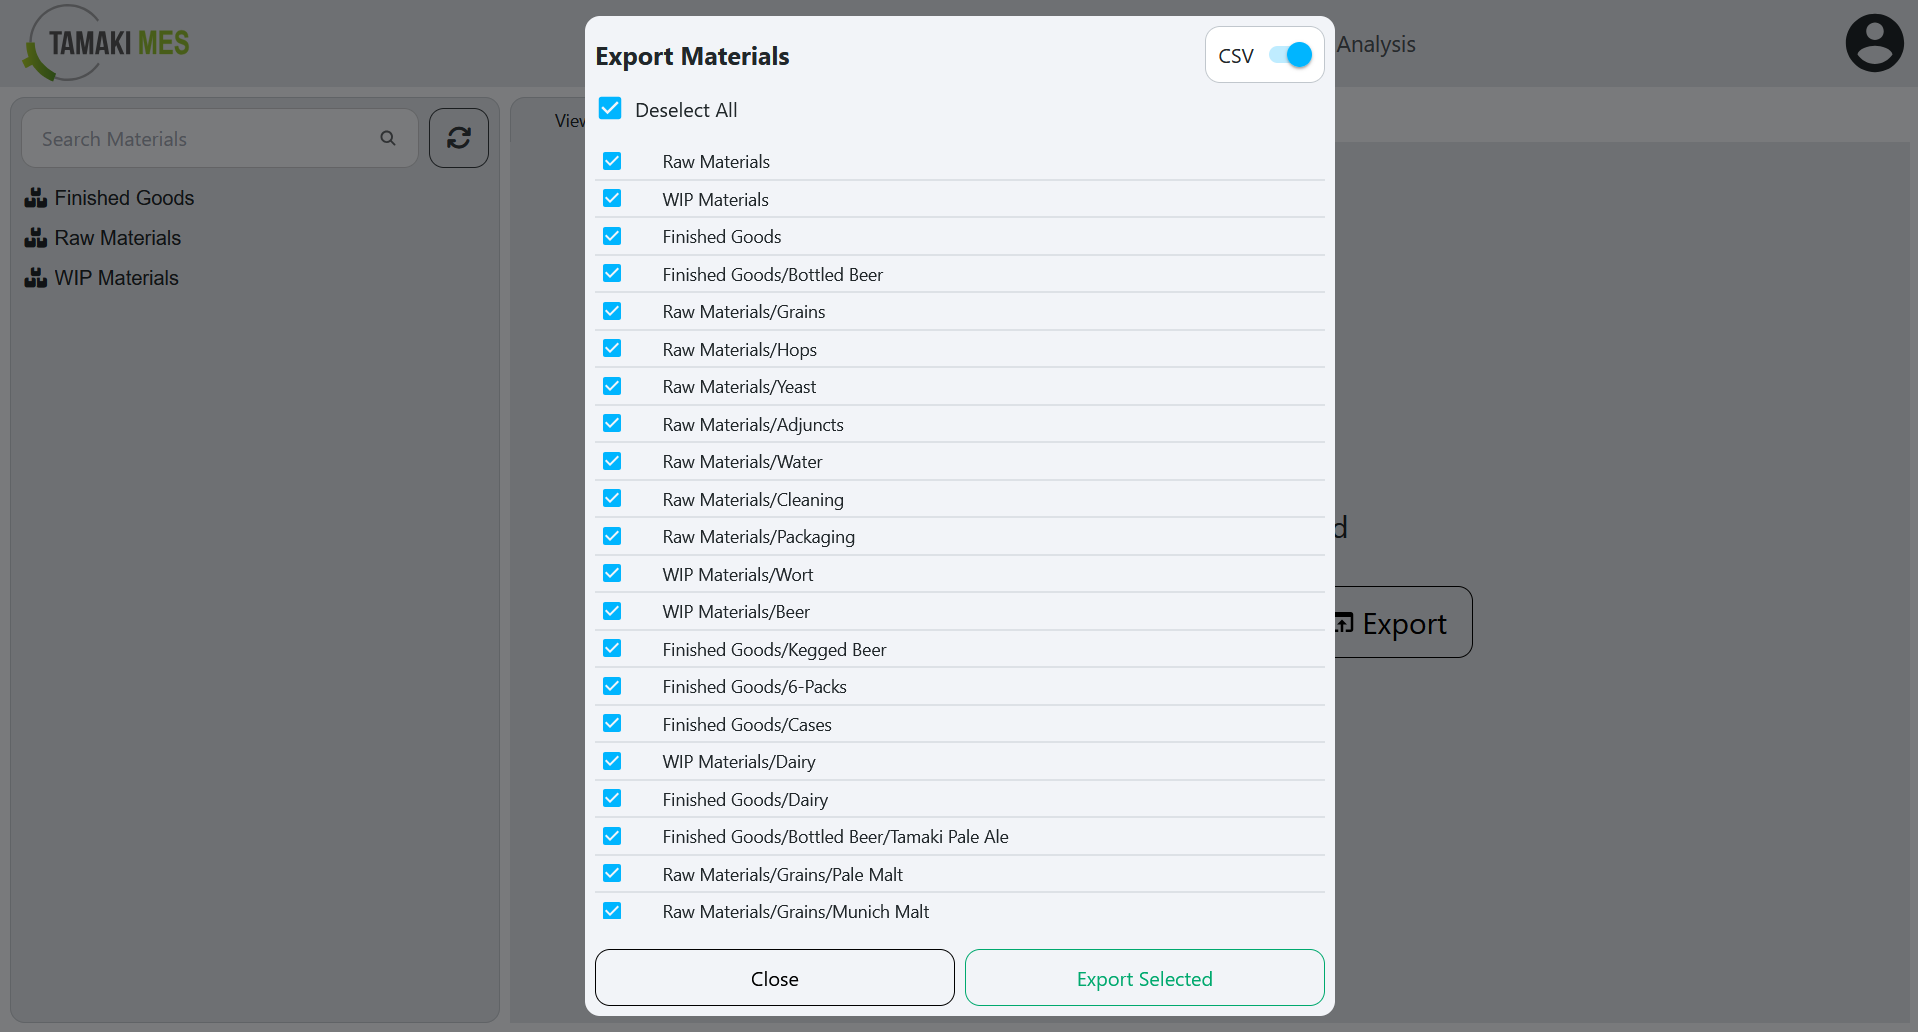Expand the Raw Materials tree node
This screenshot has width=1918, height=1032.
pos(117,237)
